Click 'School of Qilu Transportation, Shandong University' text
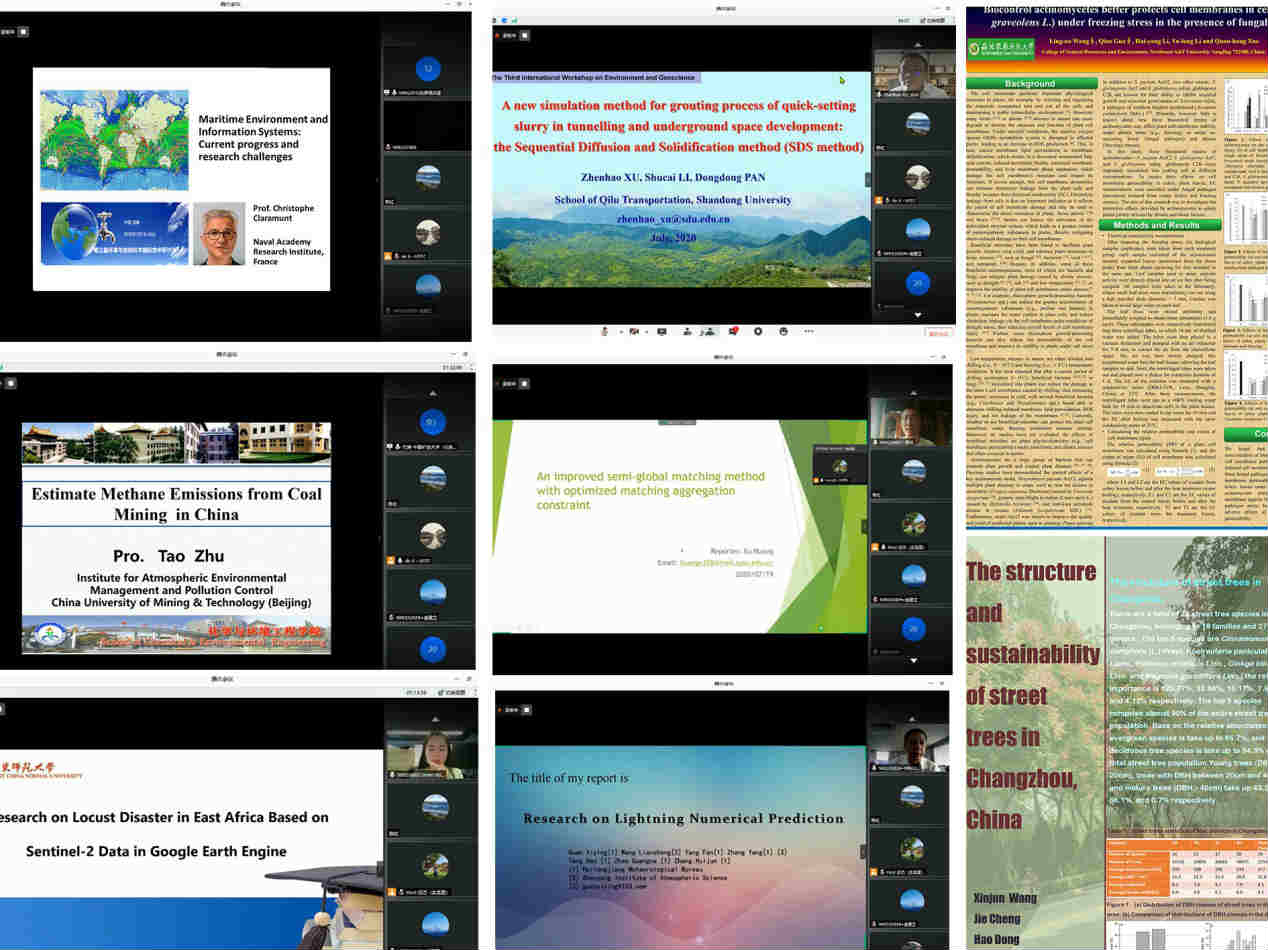Image resolution: width=1268 pixels, height=950 pixels. 672,200
